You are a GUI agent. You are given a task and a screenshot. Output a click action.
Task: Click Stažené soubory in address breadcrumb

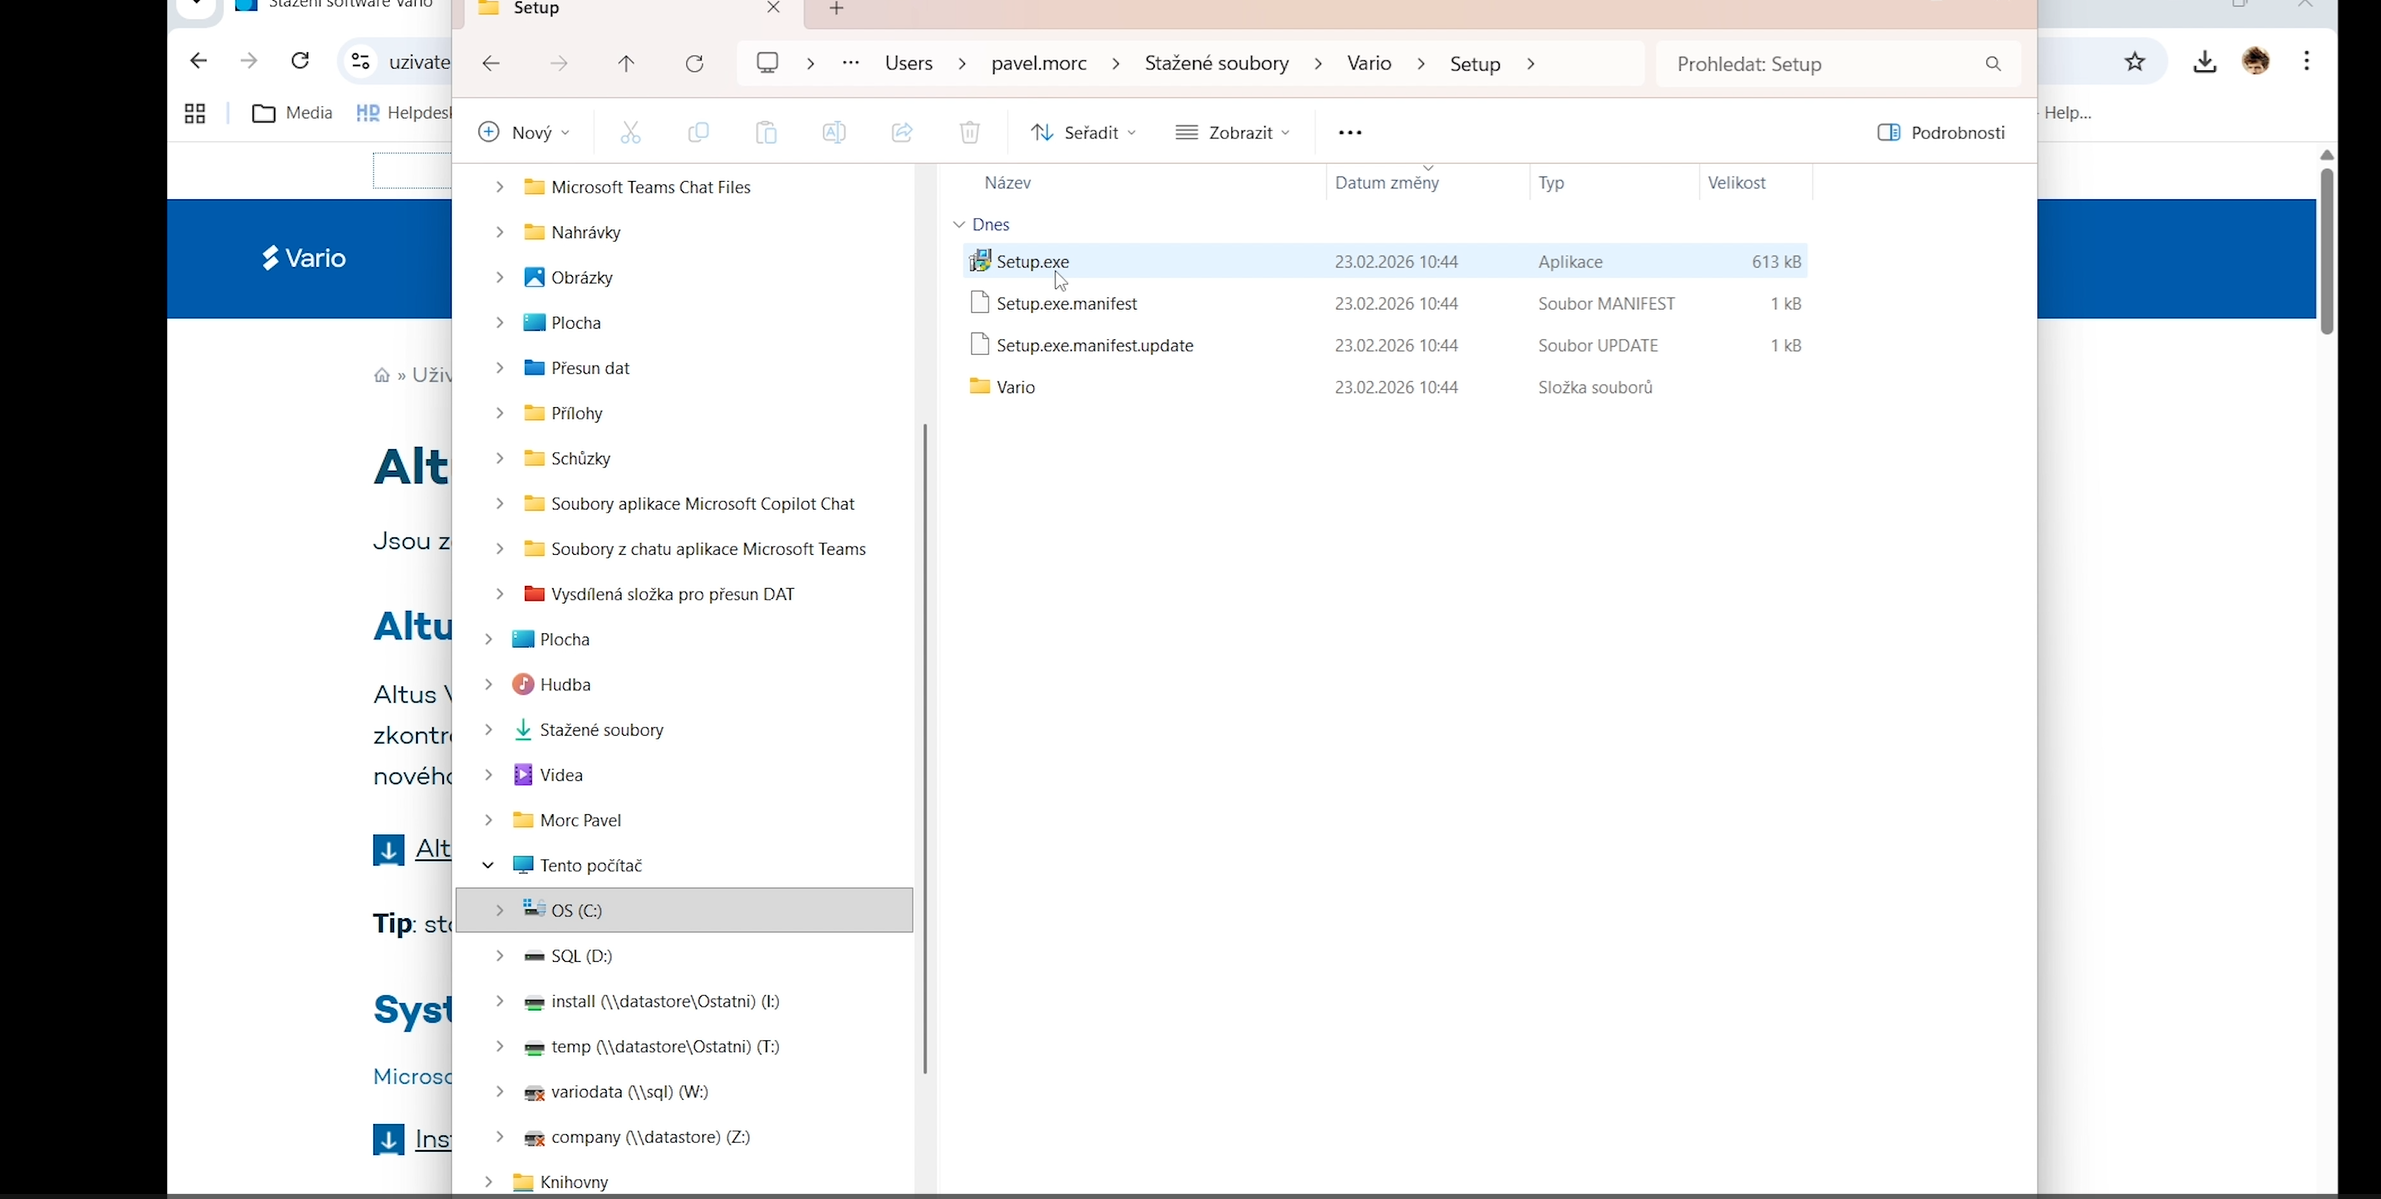1216,64
